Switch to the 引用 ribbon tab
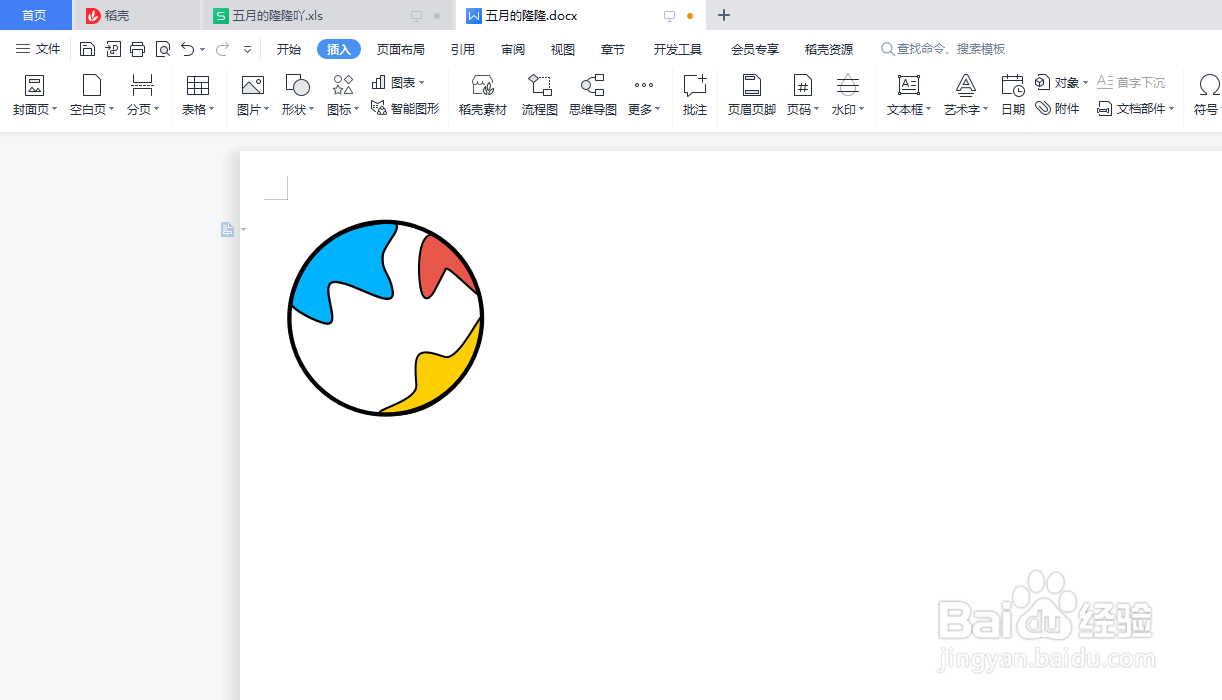The width and height of the screenshot is (1222, 700). coord(463,49)
